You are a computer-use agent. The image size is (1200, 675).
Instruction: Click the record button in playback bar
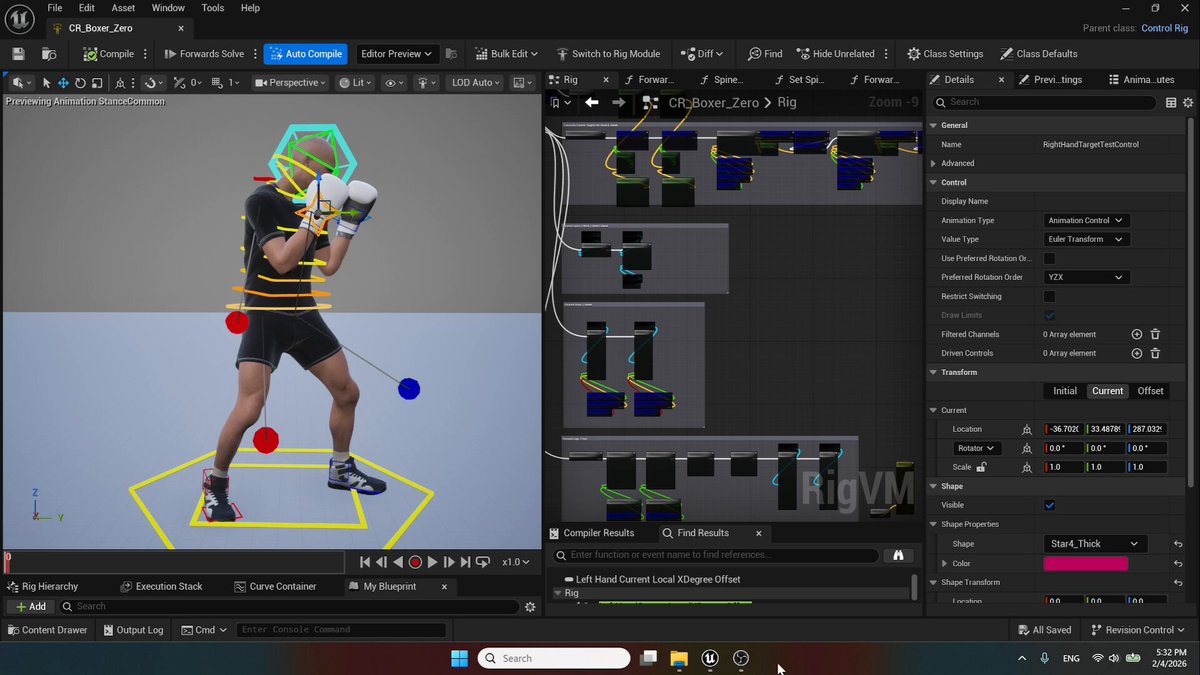(x=415, y=563)
